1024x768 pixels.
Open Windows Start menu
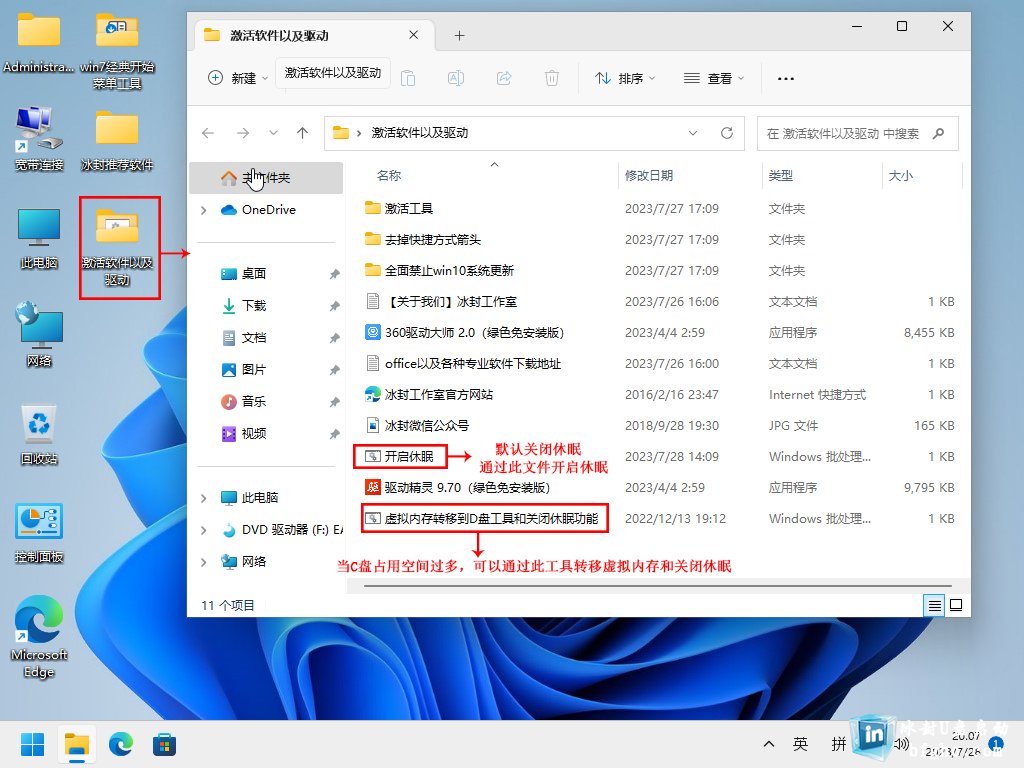(x=32, y=744)
